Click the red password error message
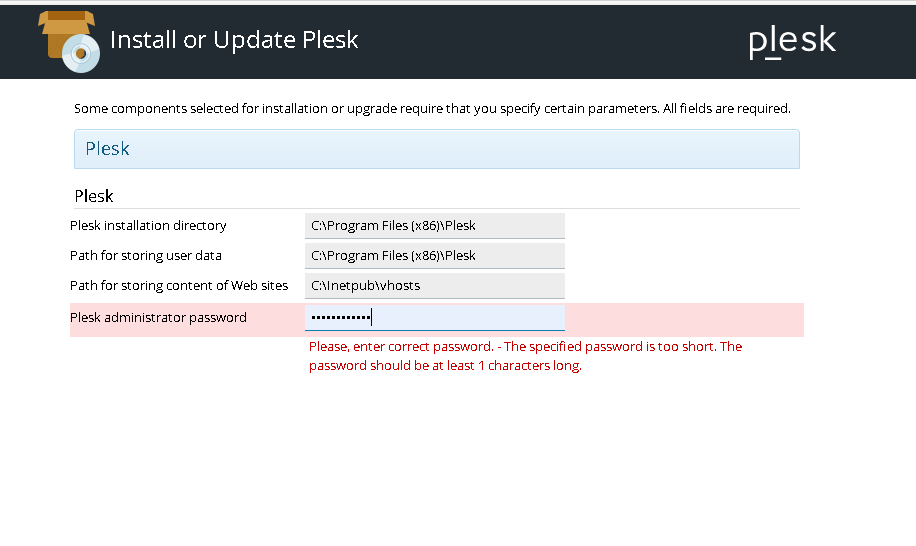The width and height of the screenshot is (916, 546). click(x=525, y=347)
